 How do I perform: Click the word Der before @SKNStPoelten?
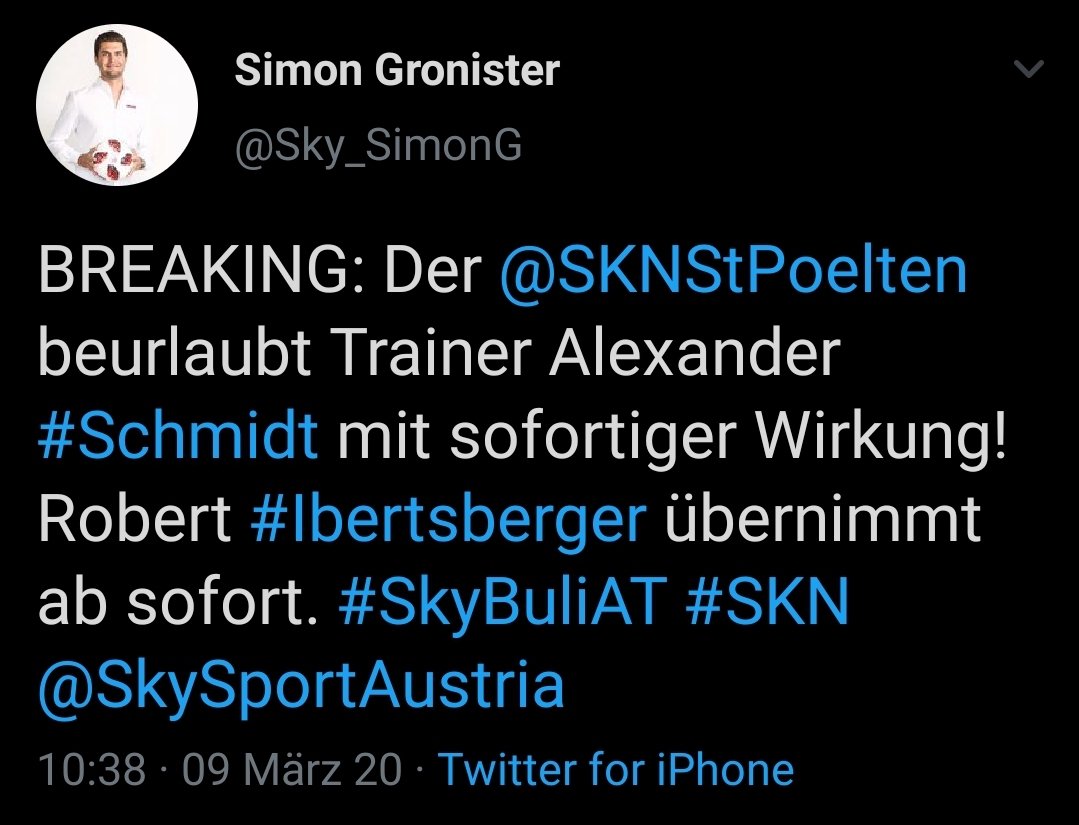(432, 269)
